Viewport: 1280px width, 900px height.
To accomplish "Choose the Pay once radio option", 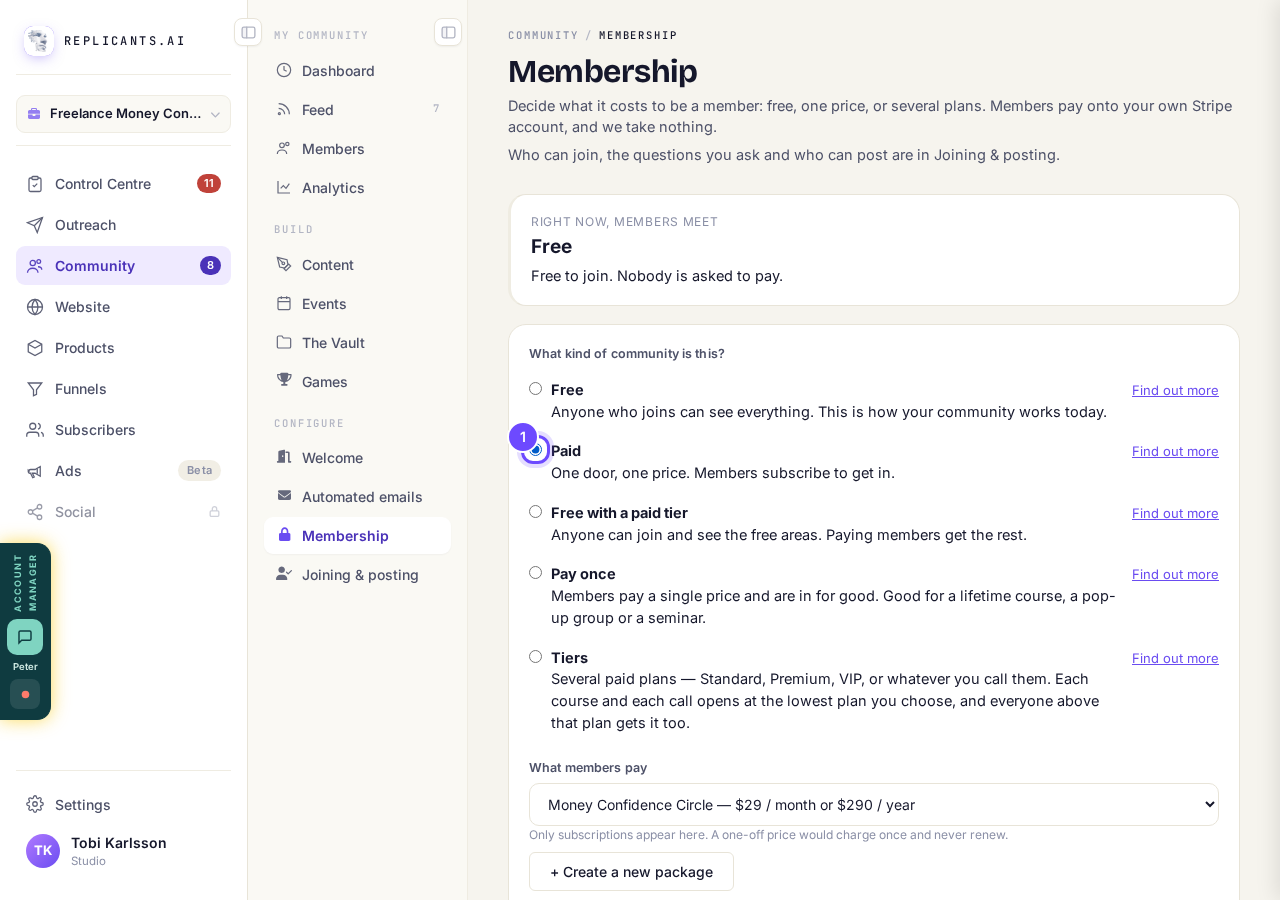I will click(x=536, y=573).
